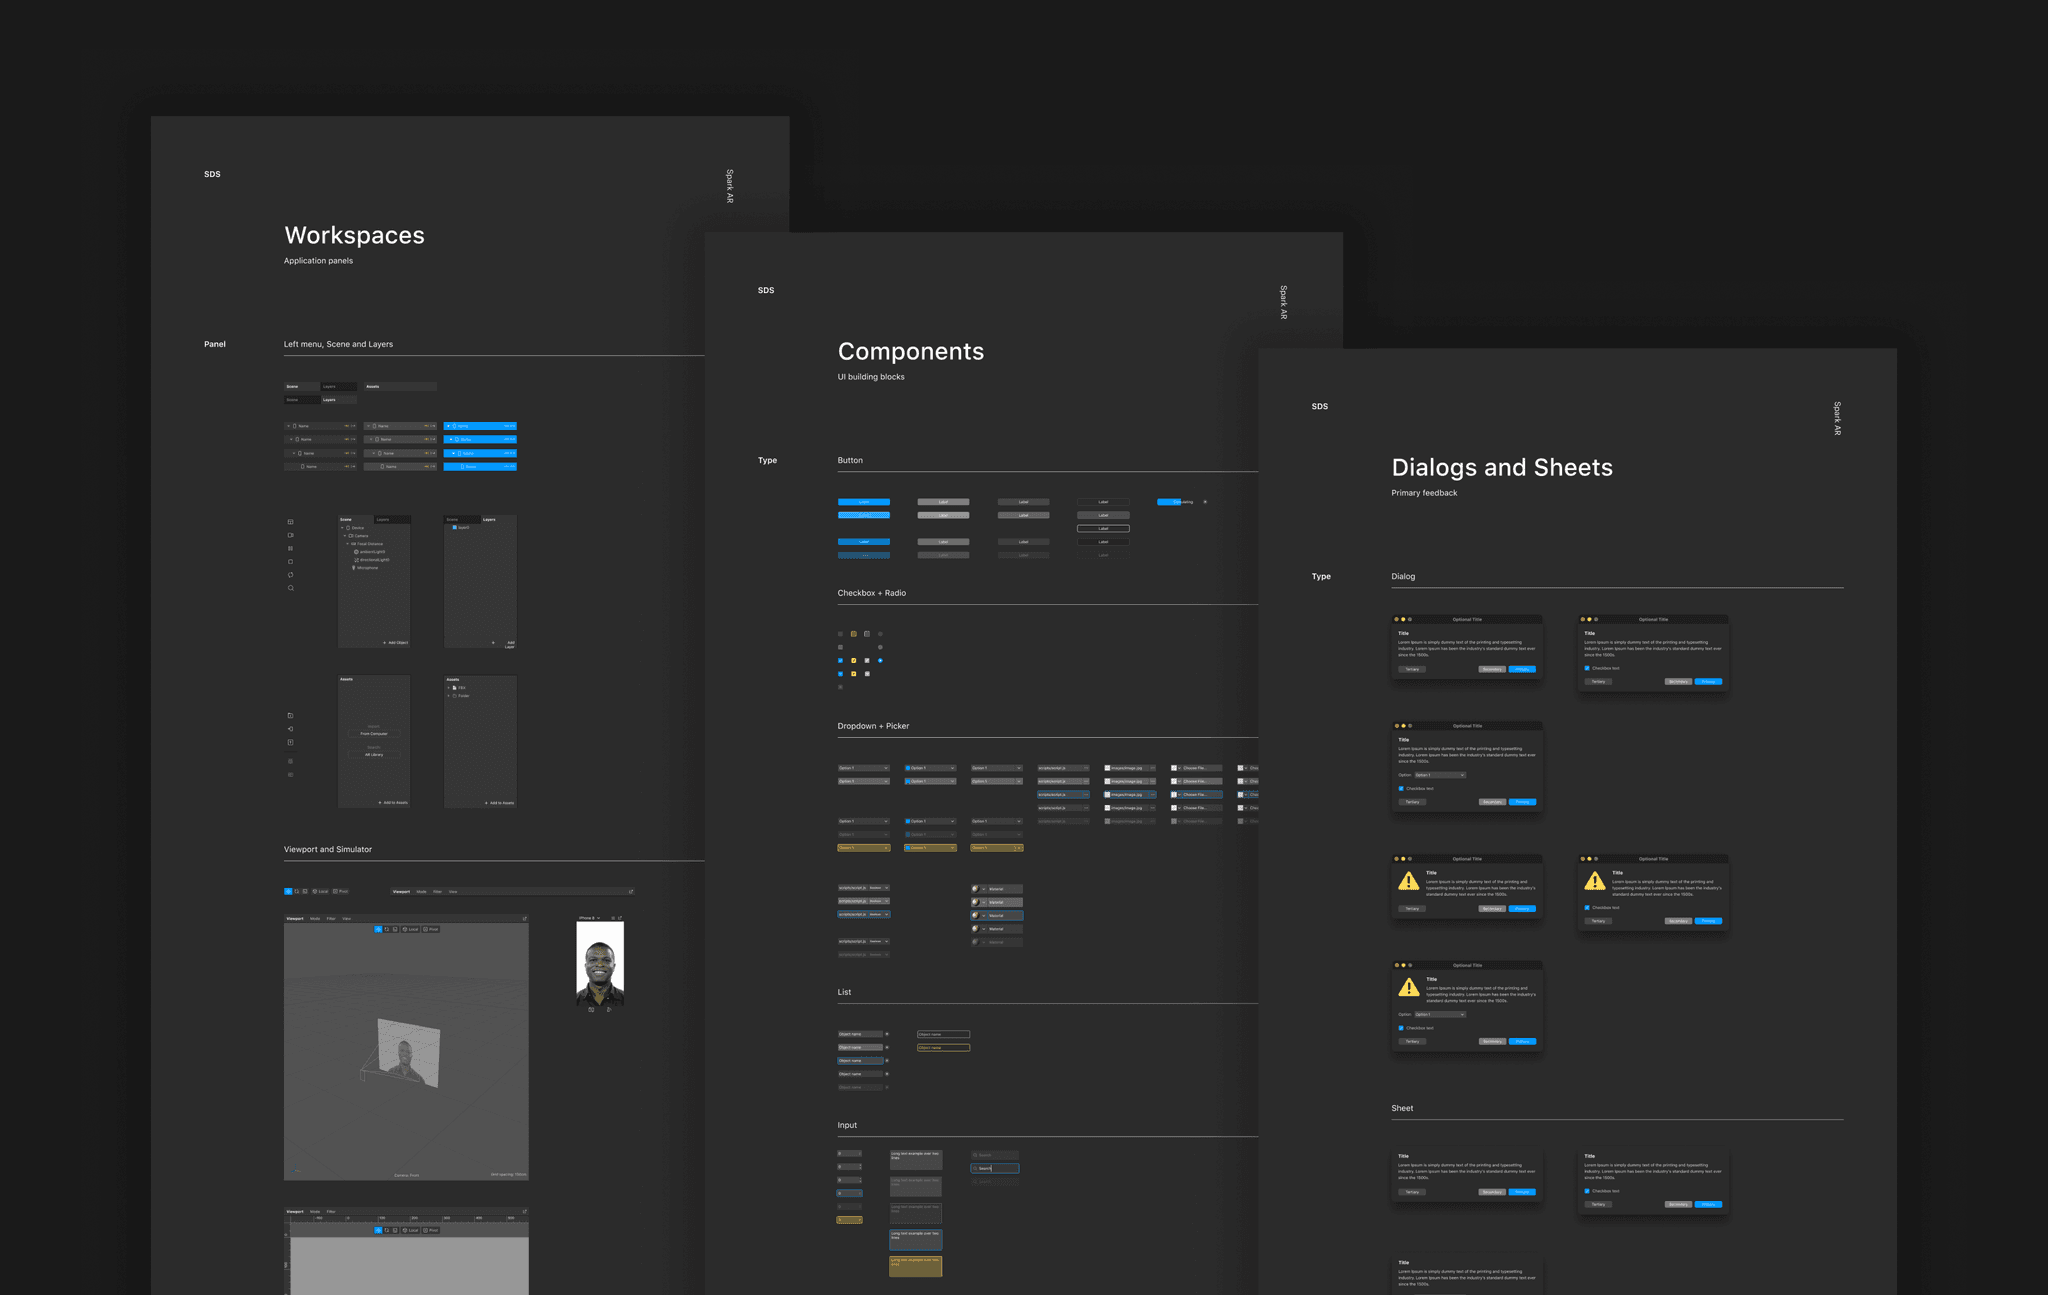
Task: Toggle the radio button in Checkbox + Radio
Action: 880,634
